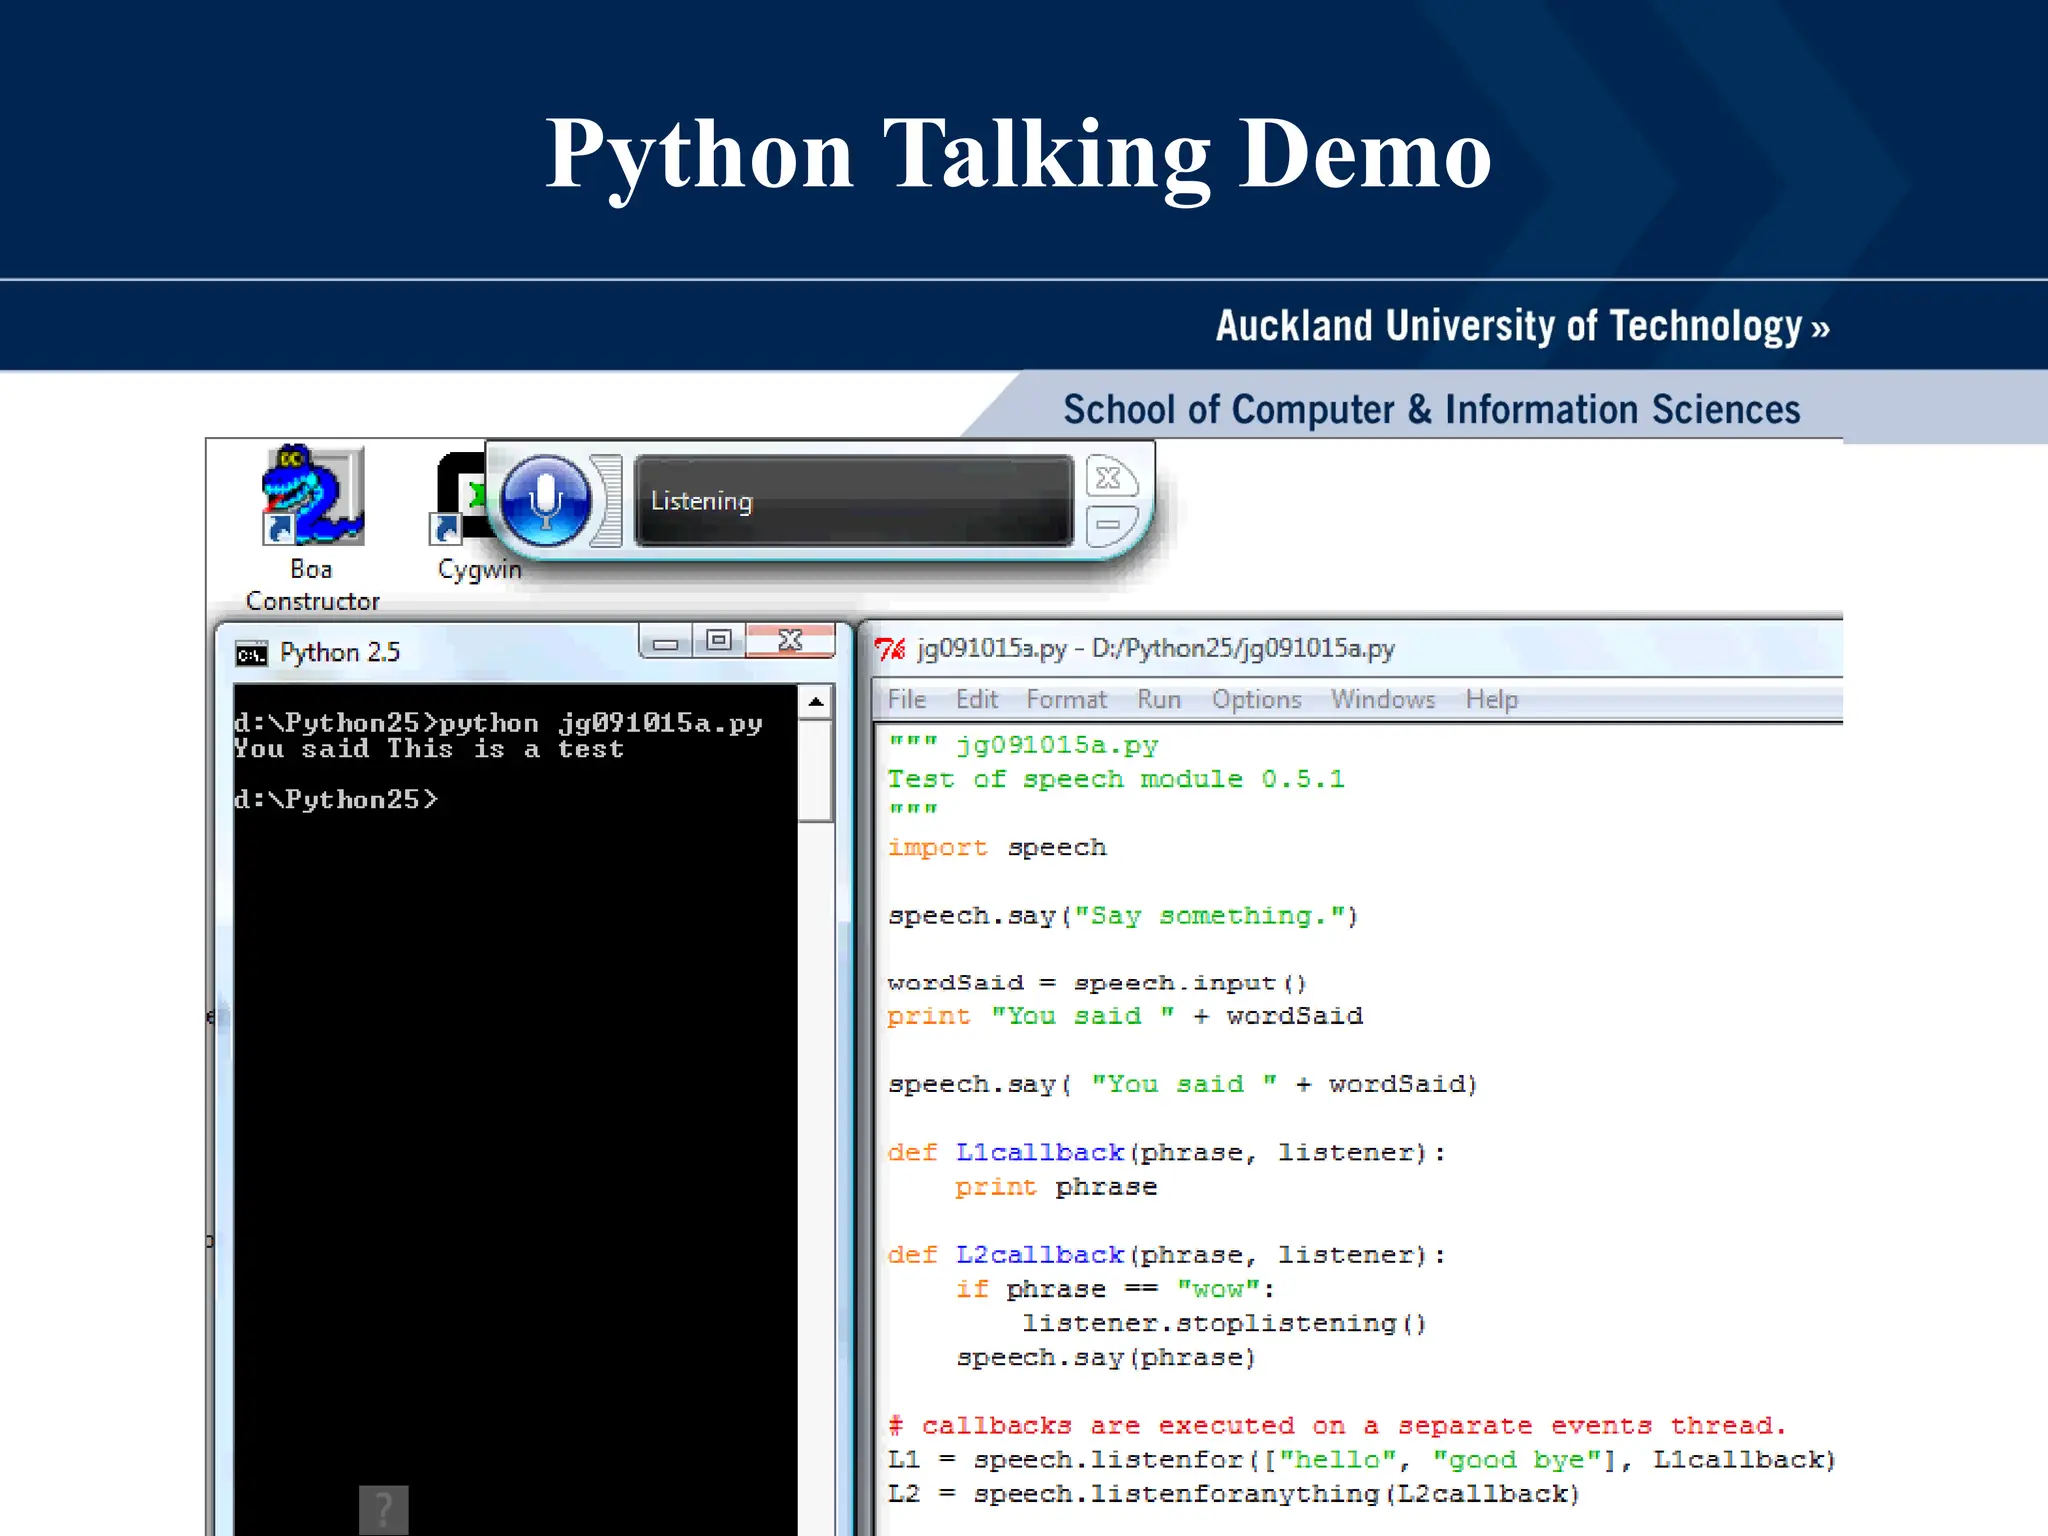Open the Format menu in IDLE
The height and width of the screenshot is (1536, 2048).
pos(1066,700)
